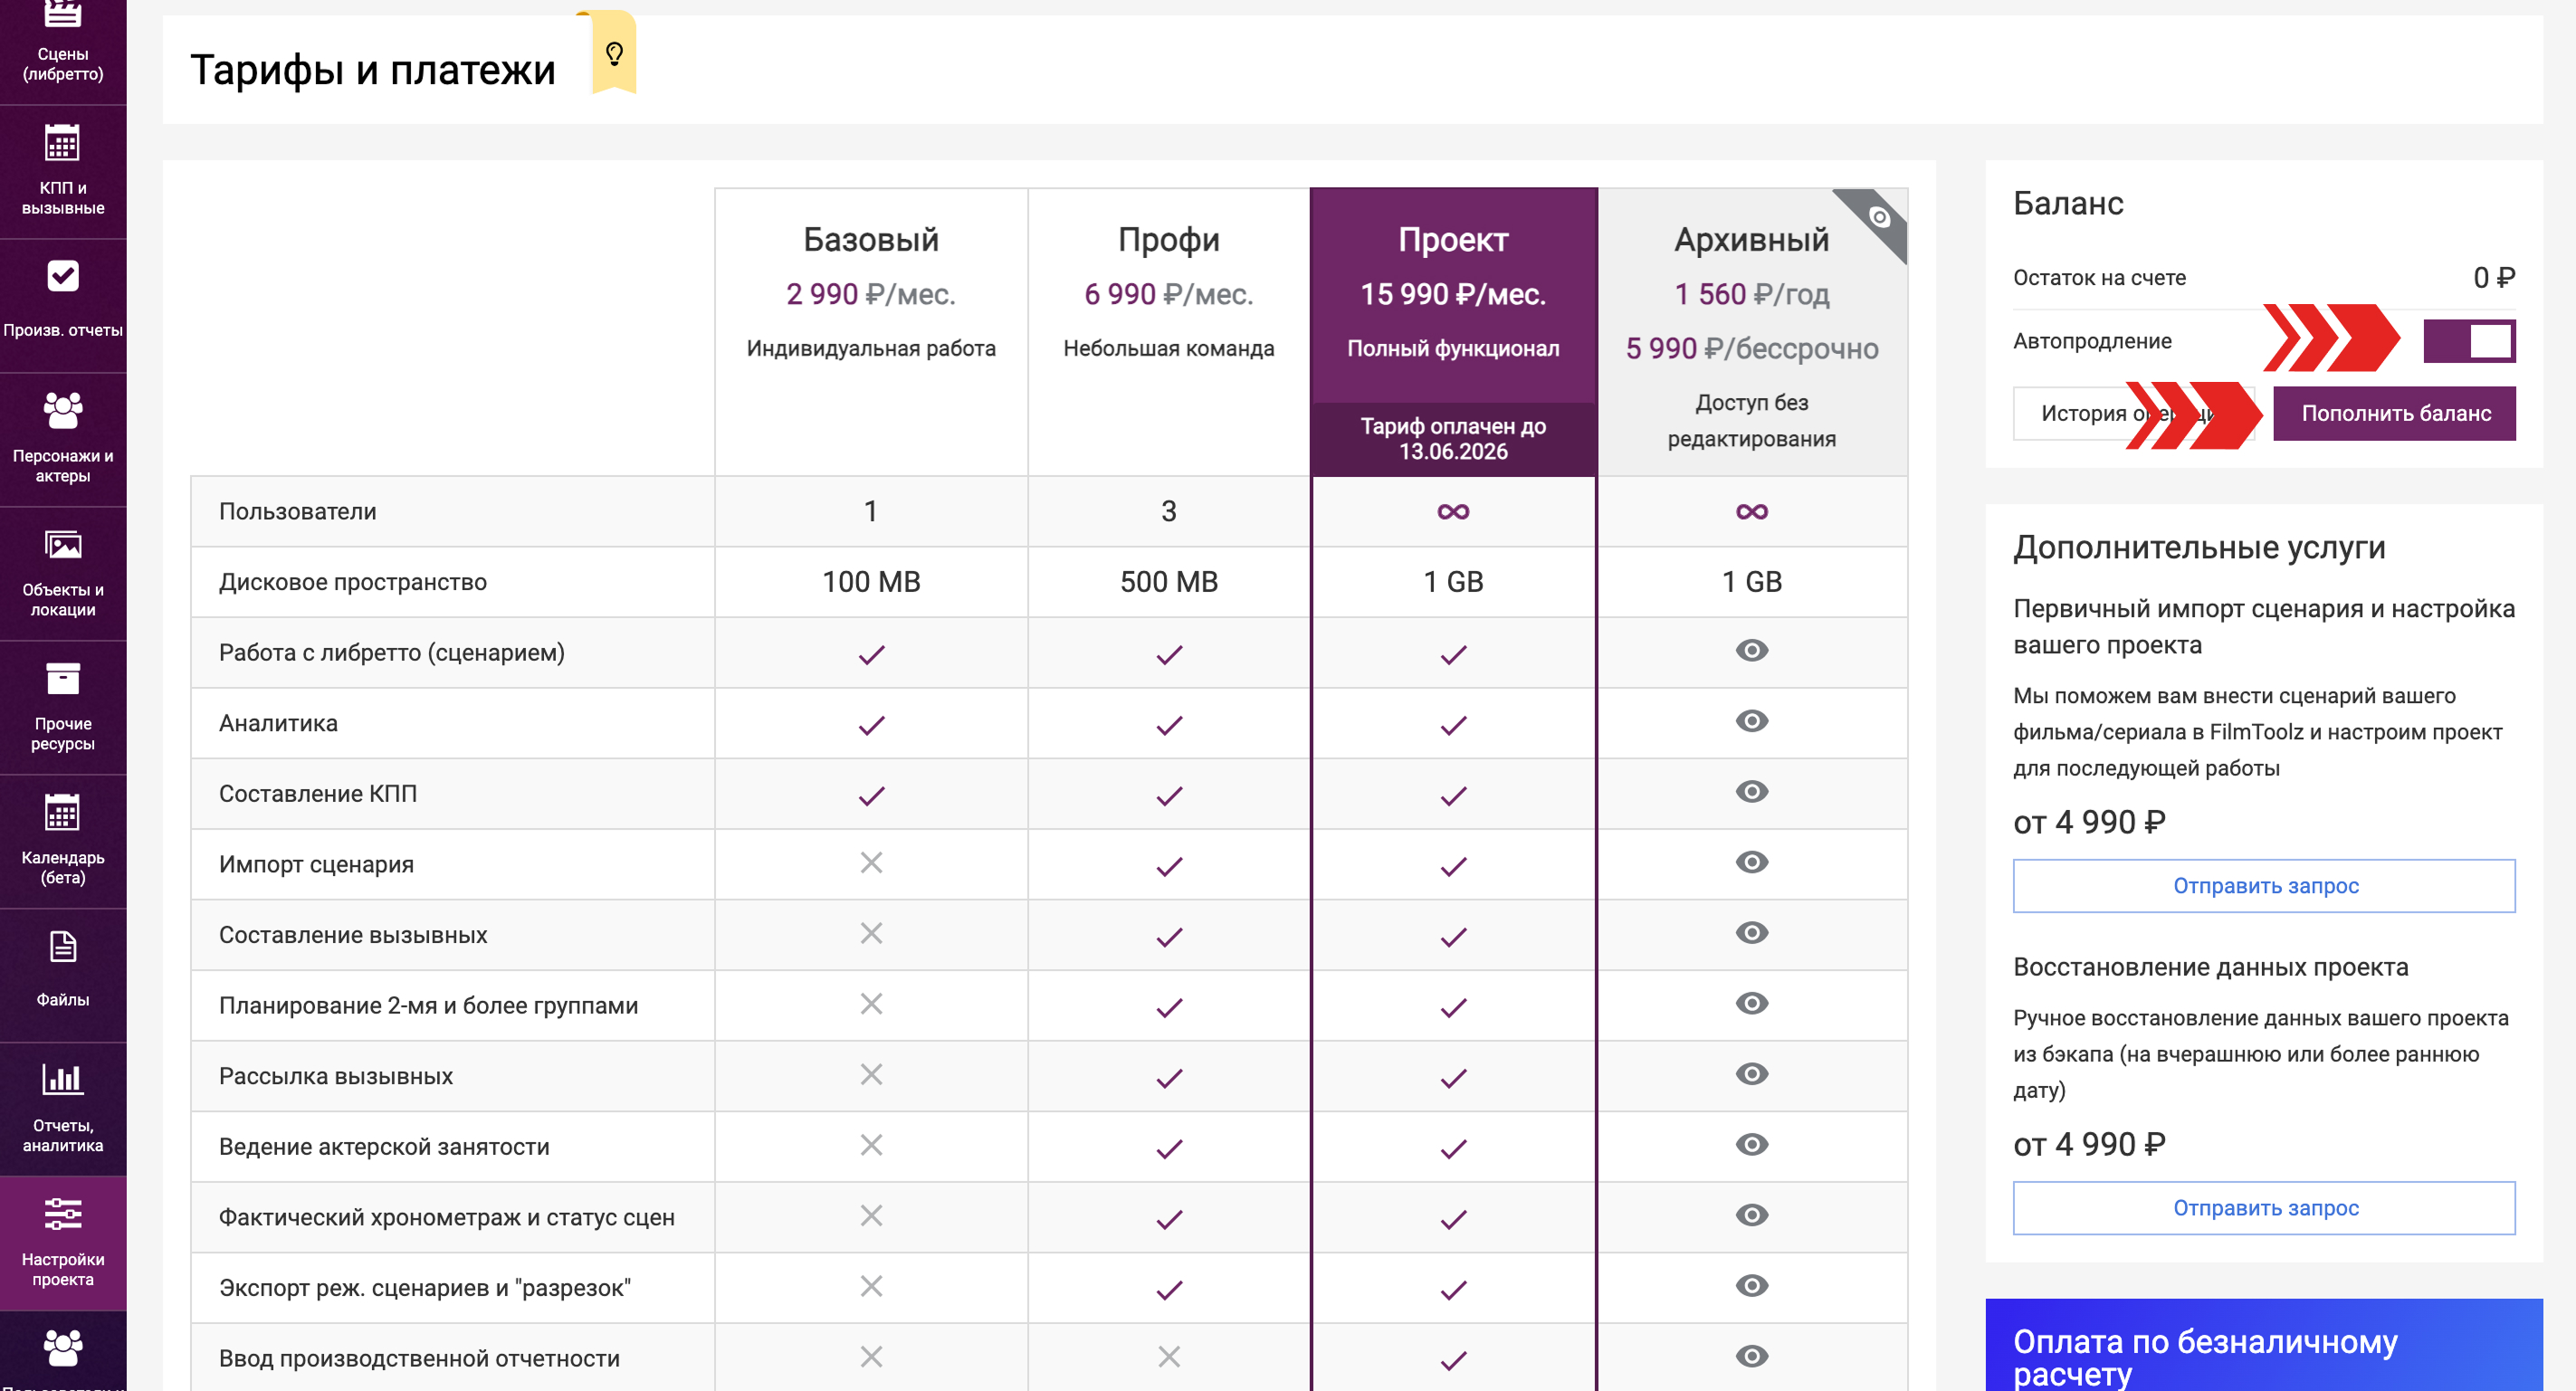Toggle the Автопродление switch
Image resolution: width=2576 pixels, height=1391 pixels.
(x=2468, y=341)
